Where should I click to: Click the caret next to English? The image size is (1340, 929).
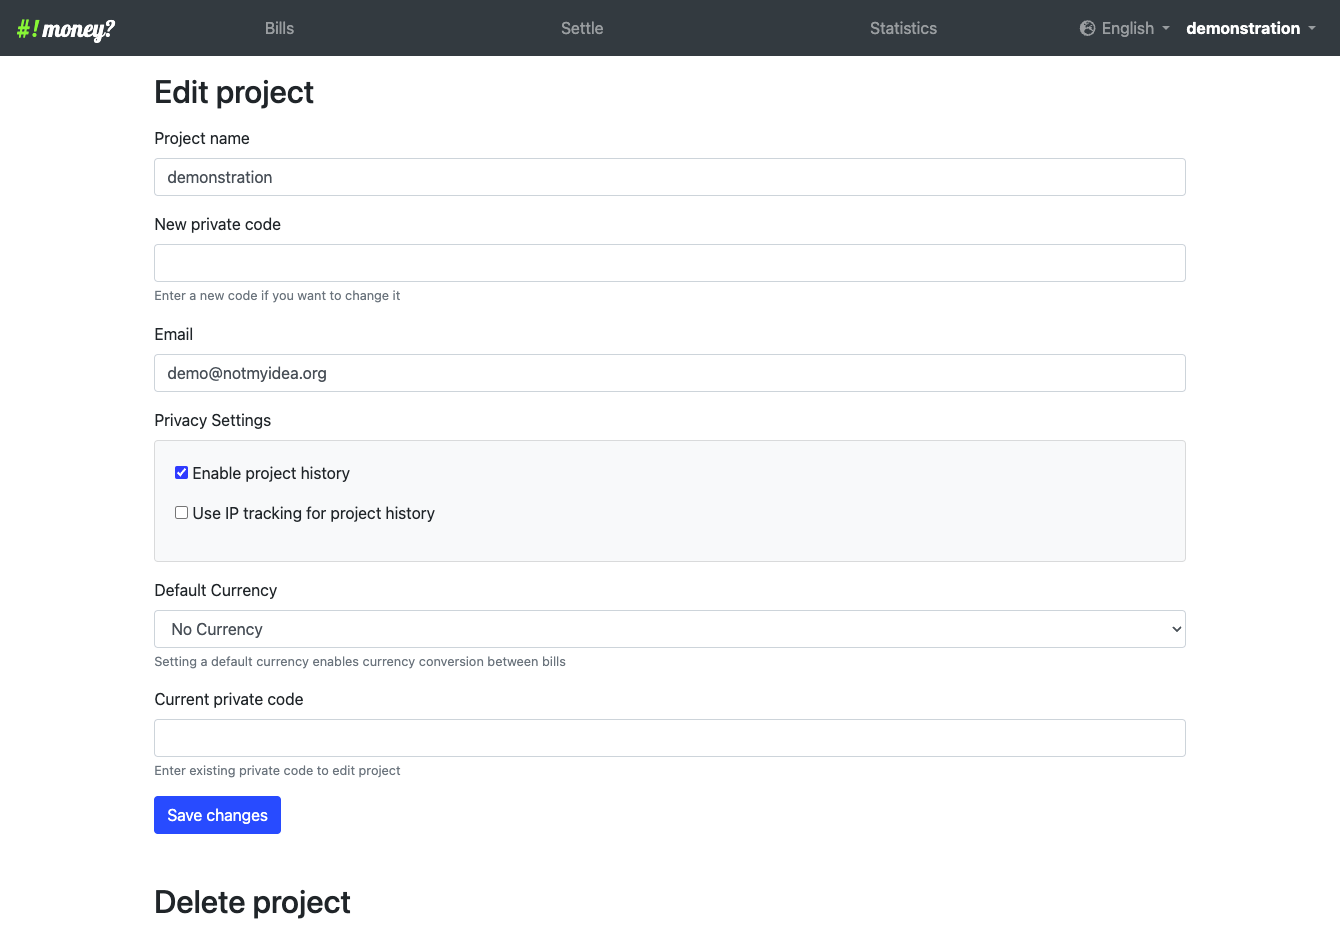[1166, 29]
